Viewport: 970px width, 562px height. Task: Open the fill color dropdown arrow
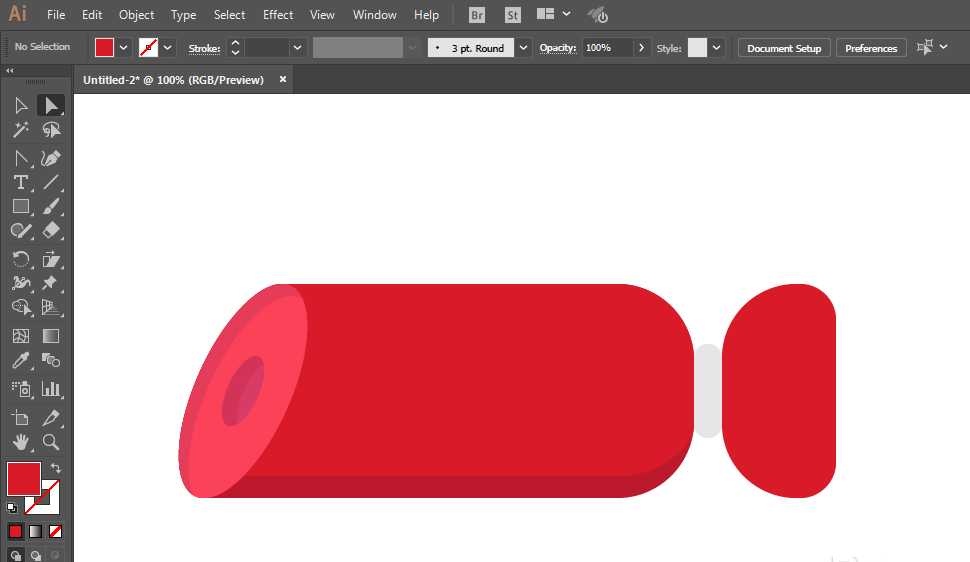(124, 48)
